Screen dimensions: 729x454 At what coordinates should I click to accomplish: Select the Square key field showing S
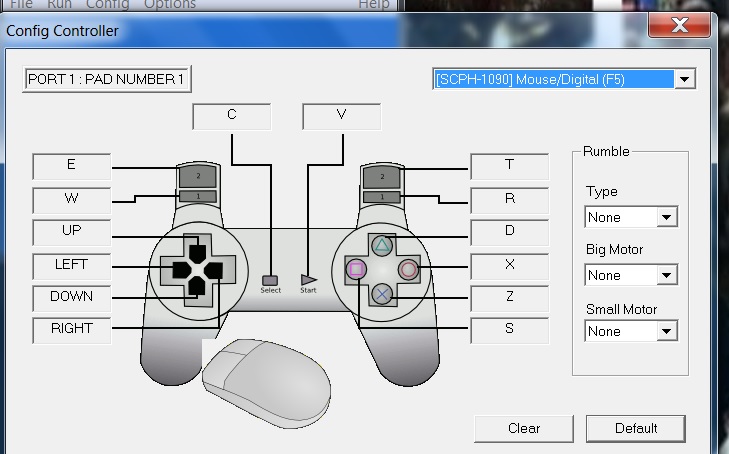click(510, 330)
